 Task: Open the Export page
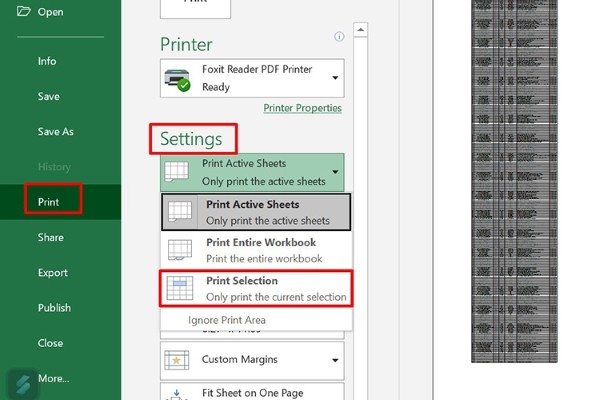53,273
